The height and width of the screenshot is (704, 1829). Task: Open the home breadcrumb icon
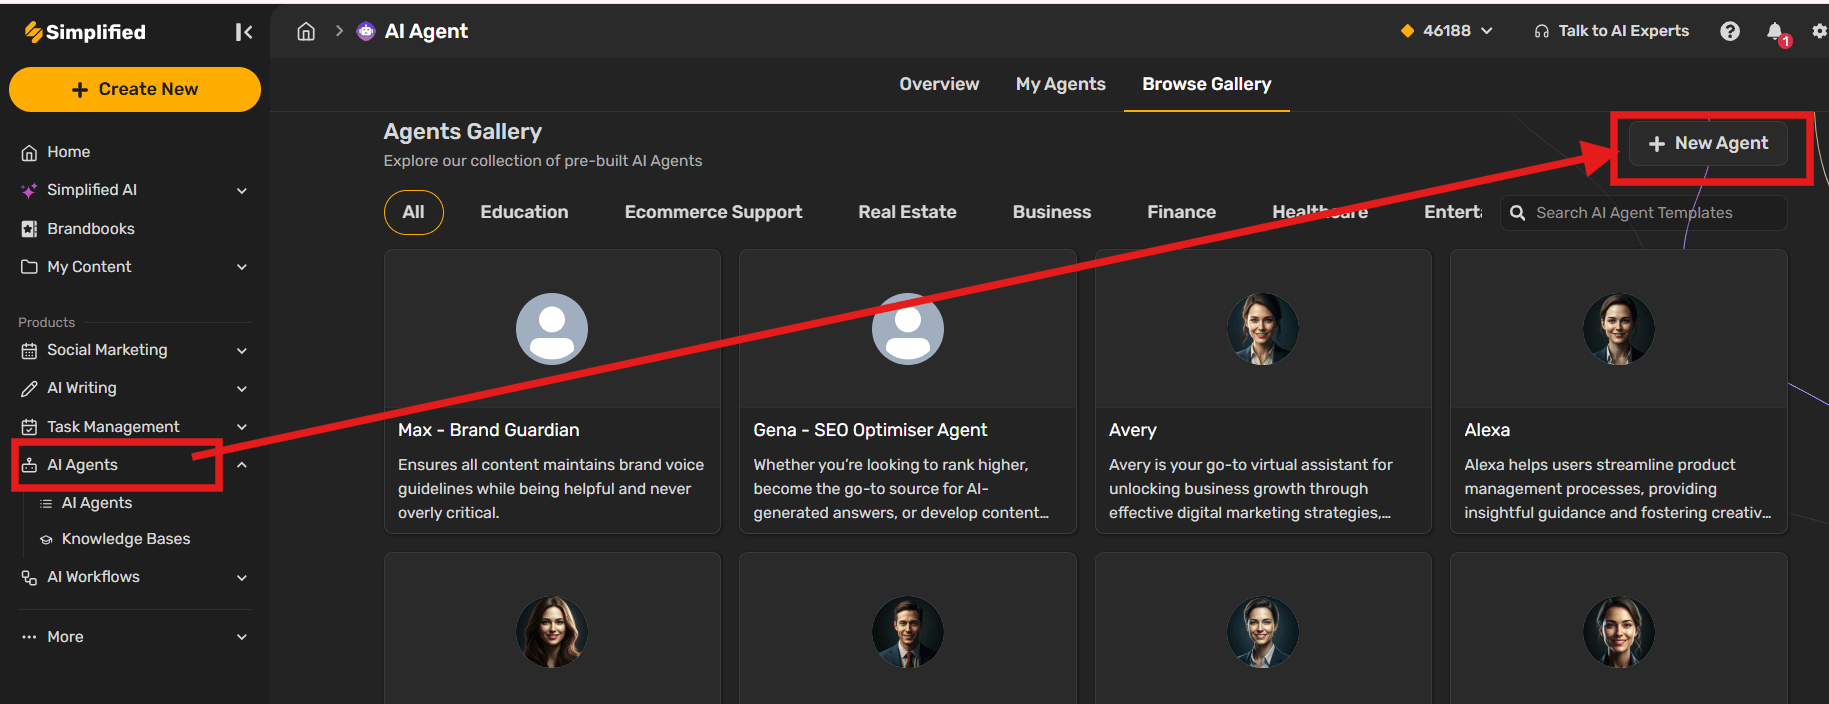click(306, 31)
